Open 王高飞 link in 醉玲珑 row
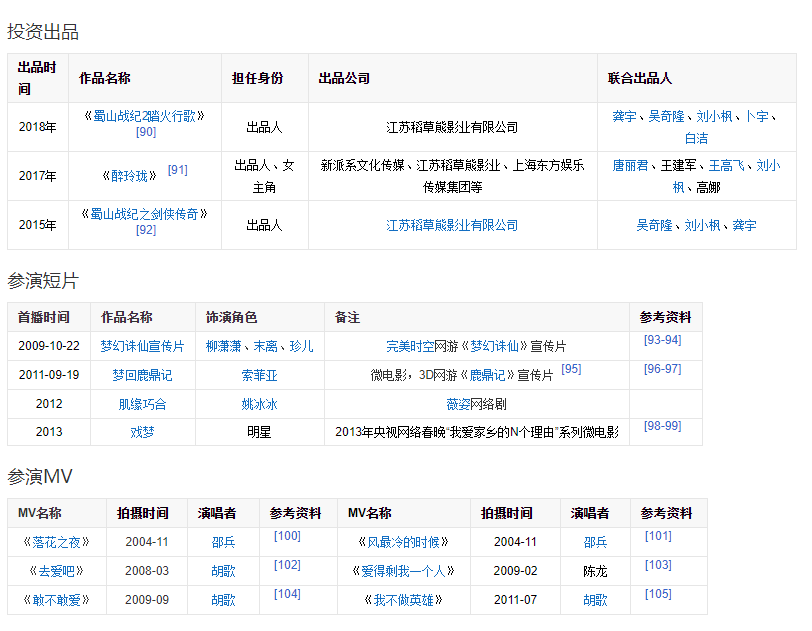This screenshot has width=812, height=631. pos(726,166)
